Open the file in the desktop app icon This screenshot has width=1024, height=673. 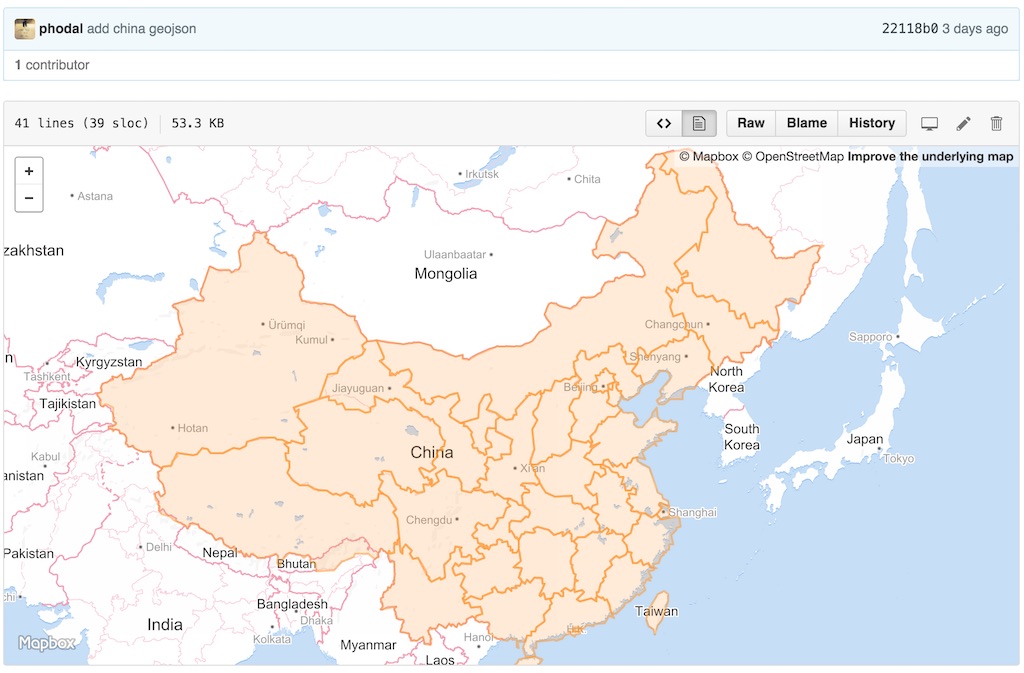[929, 123]
